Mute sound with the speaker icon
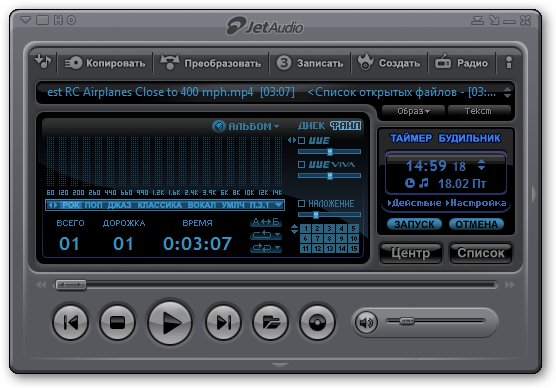The width and height of the screenshot is (556, 388). pos(366,322)
